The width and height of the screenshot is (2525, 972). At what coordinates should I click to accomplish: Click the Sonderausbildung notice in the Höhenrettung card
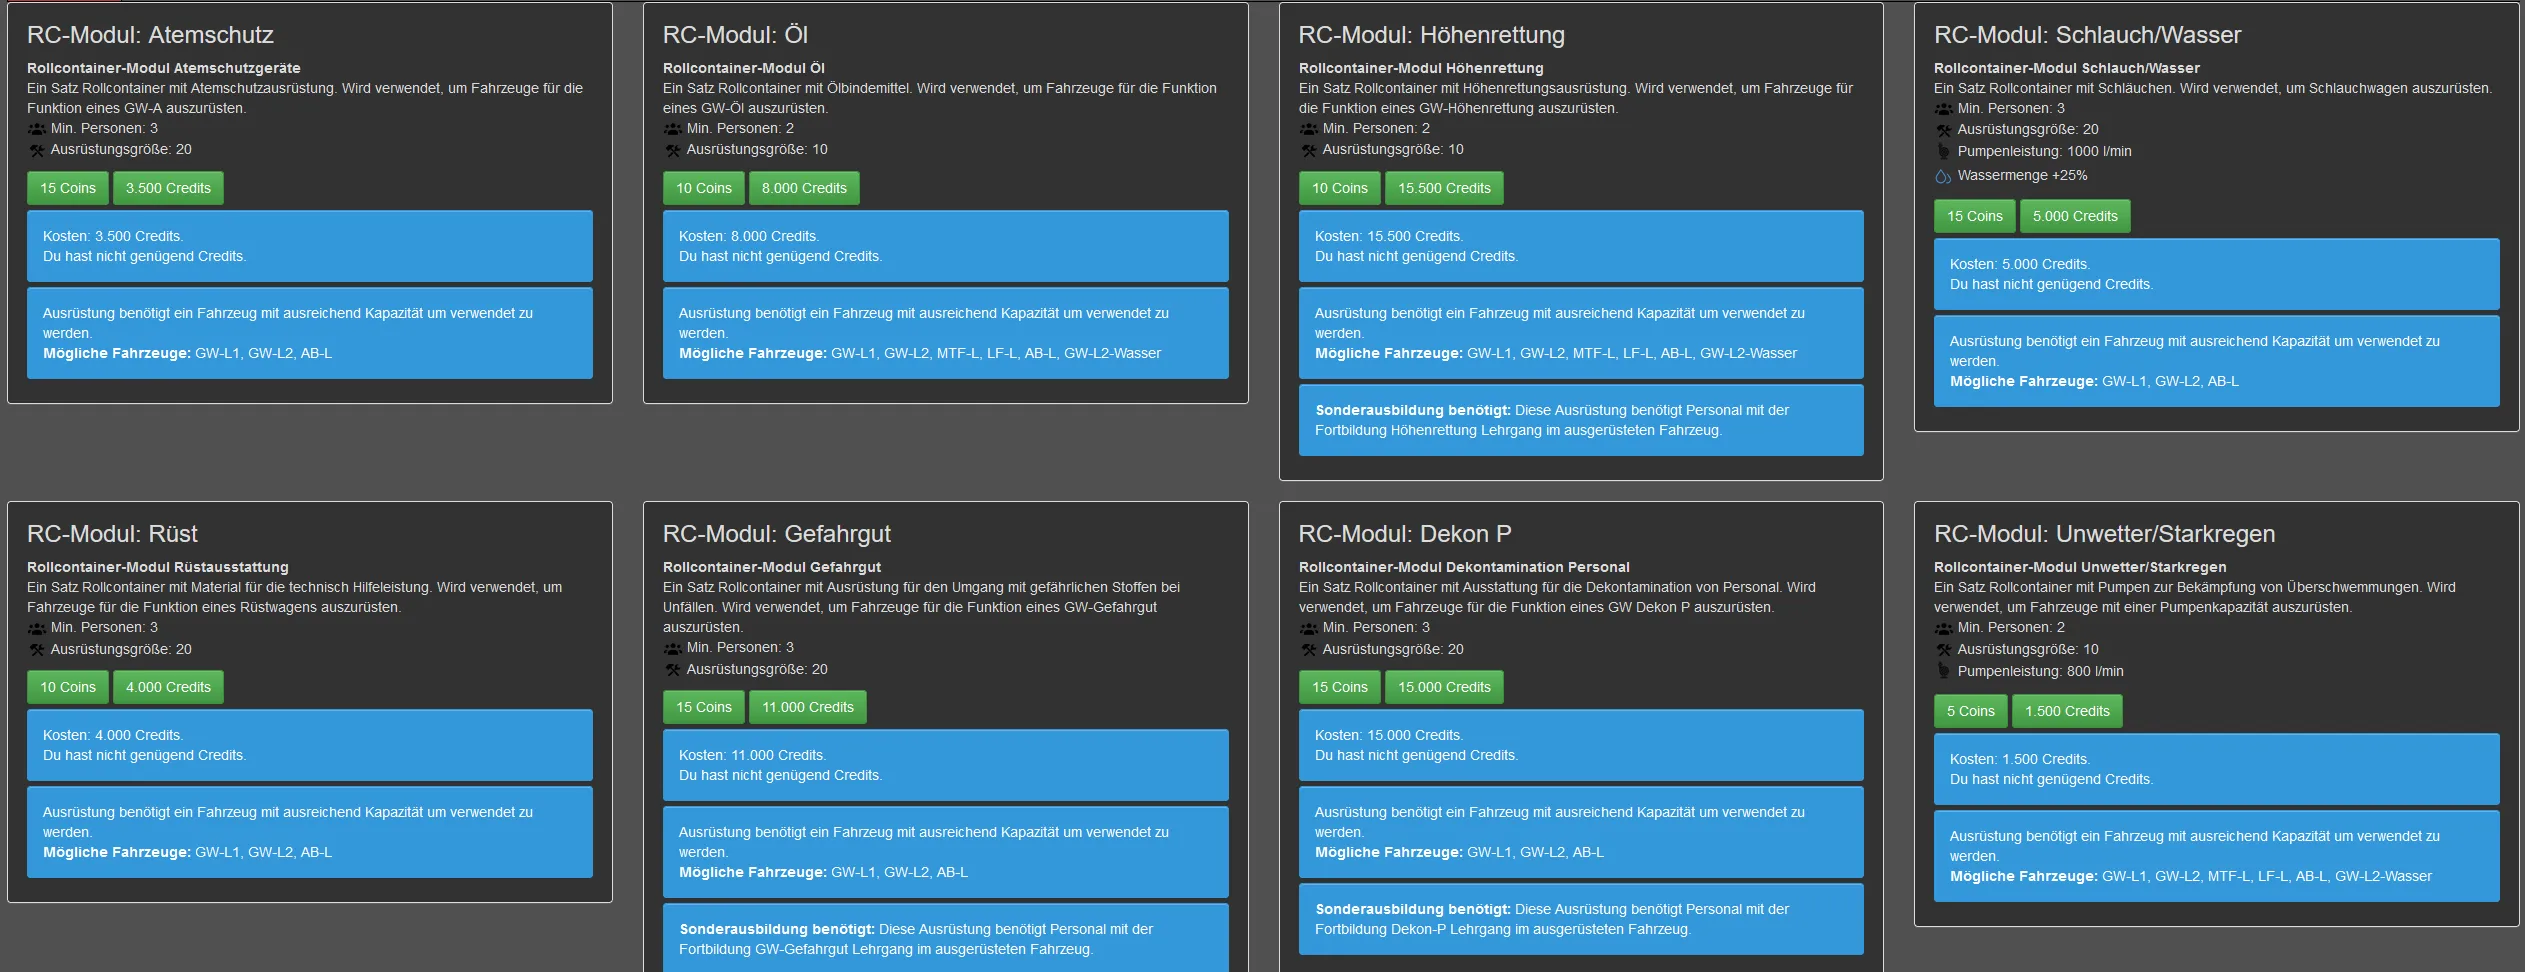tap(1580, 420)
